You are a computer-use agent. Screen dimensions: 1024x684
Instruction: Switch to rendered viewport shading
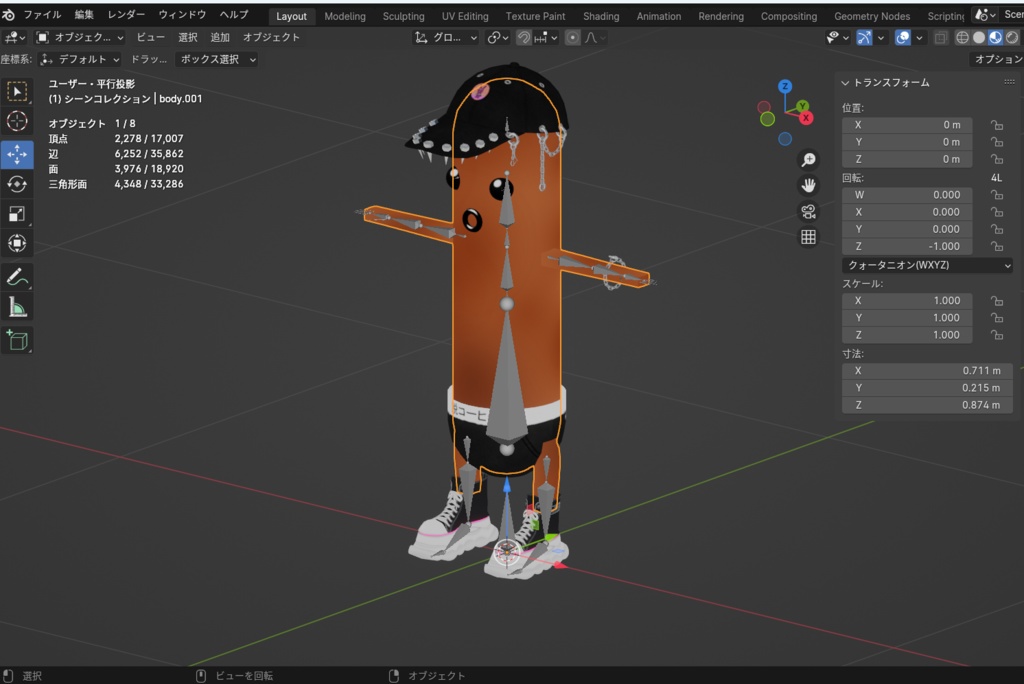point(1012,38)
